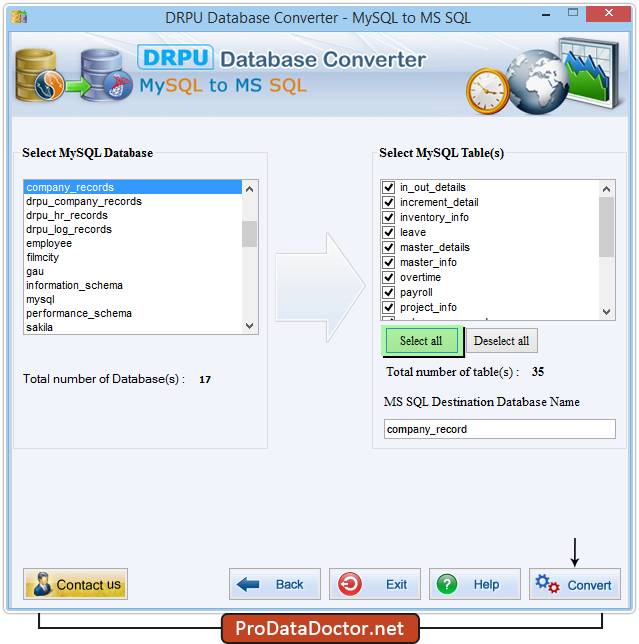Image resolution: width=639 pixels, height=644 pixels.
Task: Uncheck the master_info table checkbox
Action: [388, 262]
